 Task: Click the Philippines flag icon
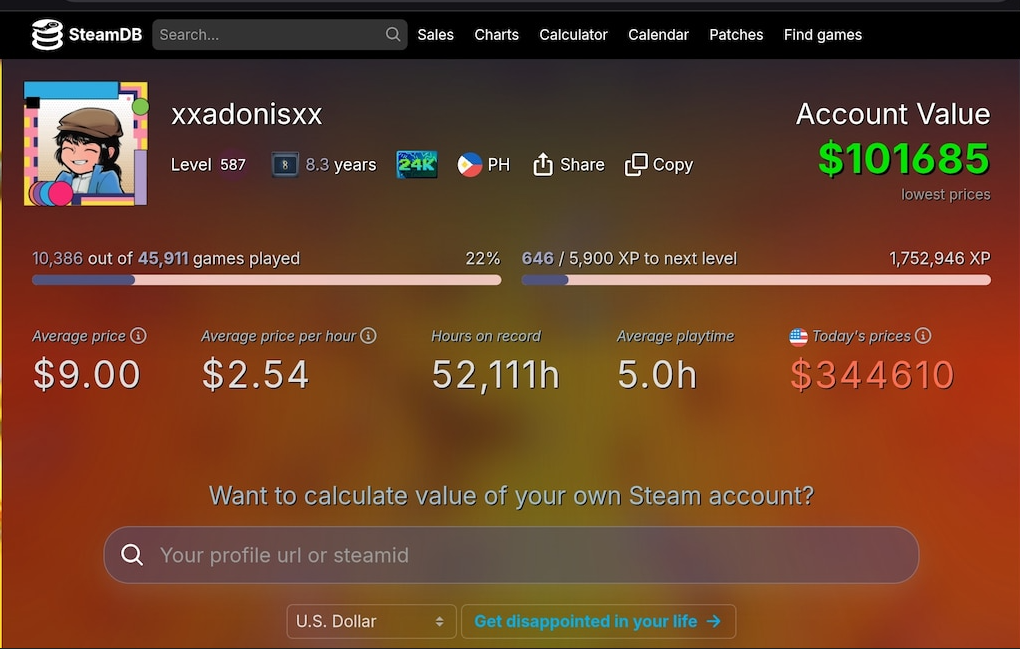pyautogui.click(x=470, y=165)
